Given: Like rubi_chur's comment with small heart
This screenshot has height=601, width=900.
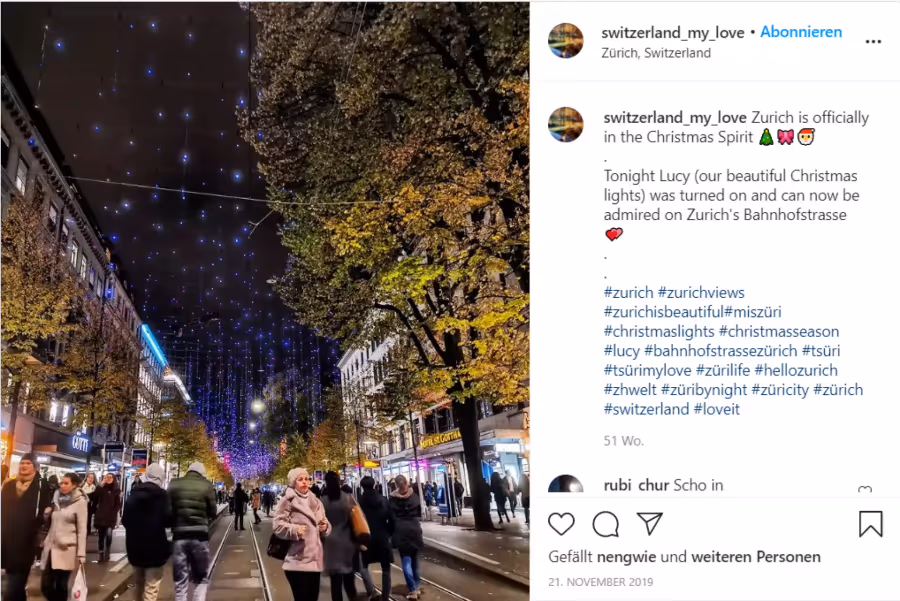Looking at the screenshot, I should (x=864, y=490).
